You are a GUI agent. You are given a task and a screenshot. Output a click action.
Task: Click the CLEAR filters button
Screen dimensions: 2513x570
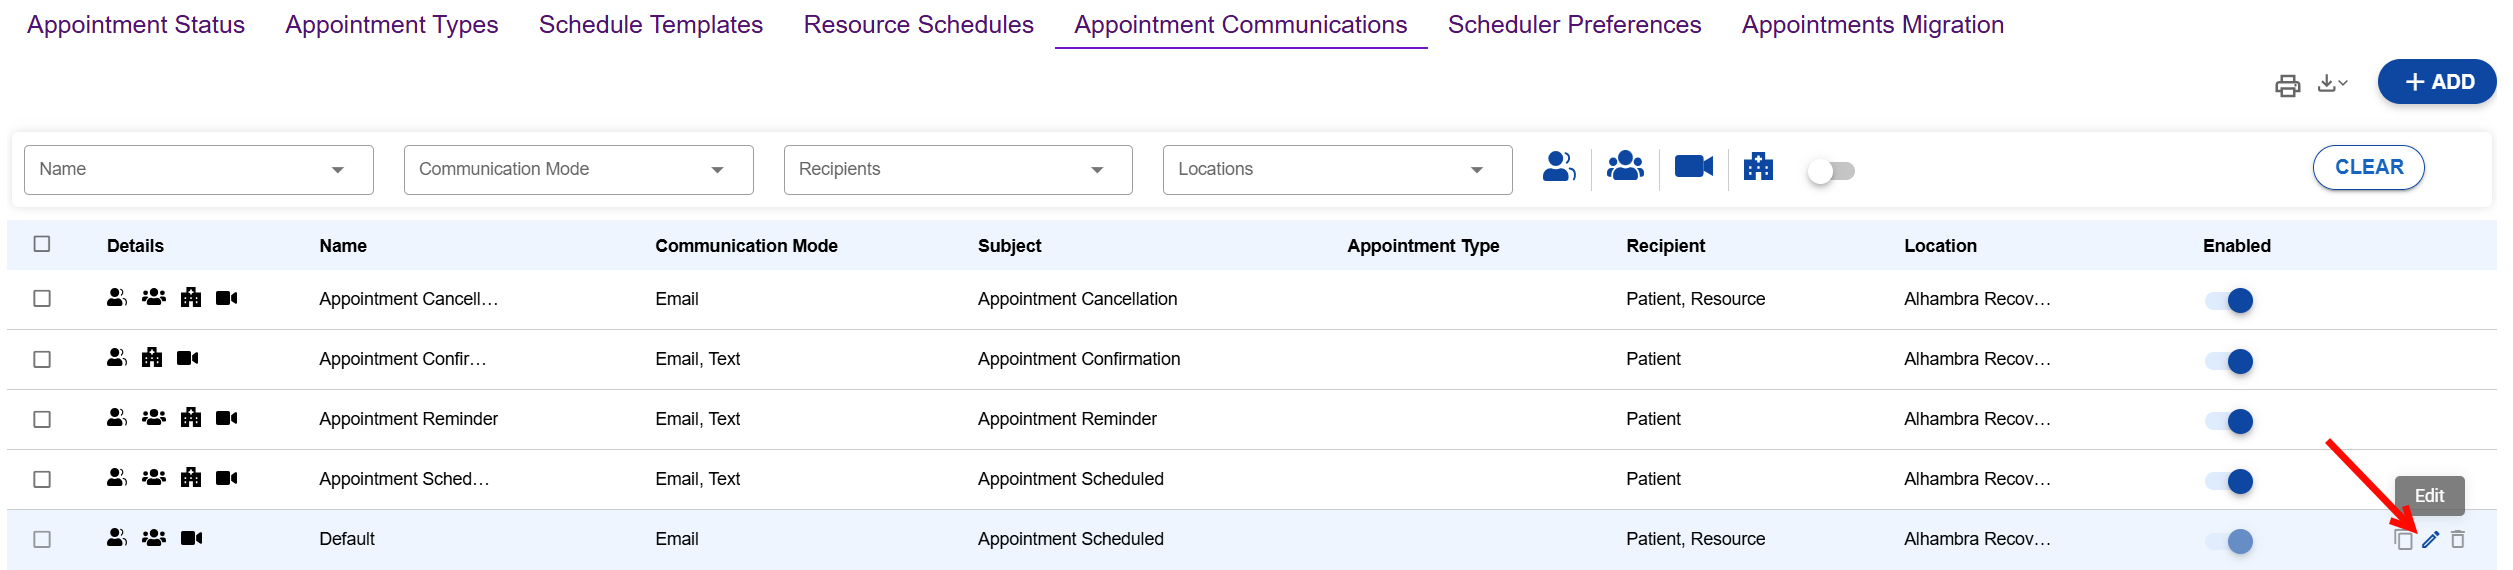click(2368, 167)
